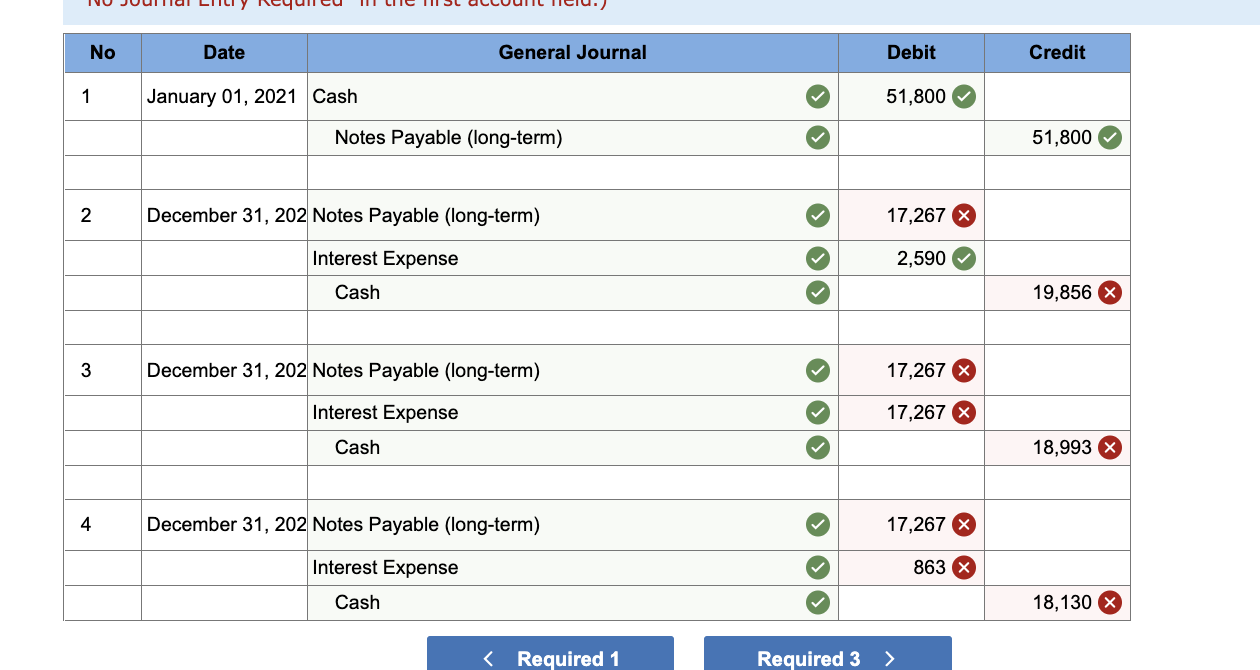Click the General Journal column header
The width and height of the screenshot is (1260, 670).
pyautogui.click(x=573, y=53)
